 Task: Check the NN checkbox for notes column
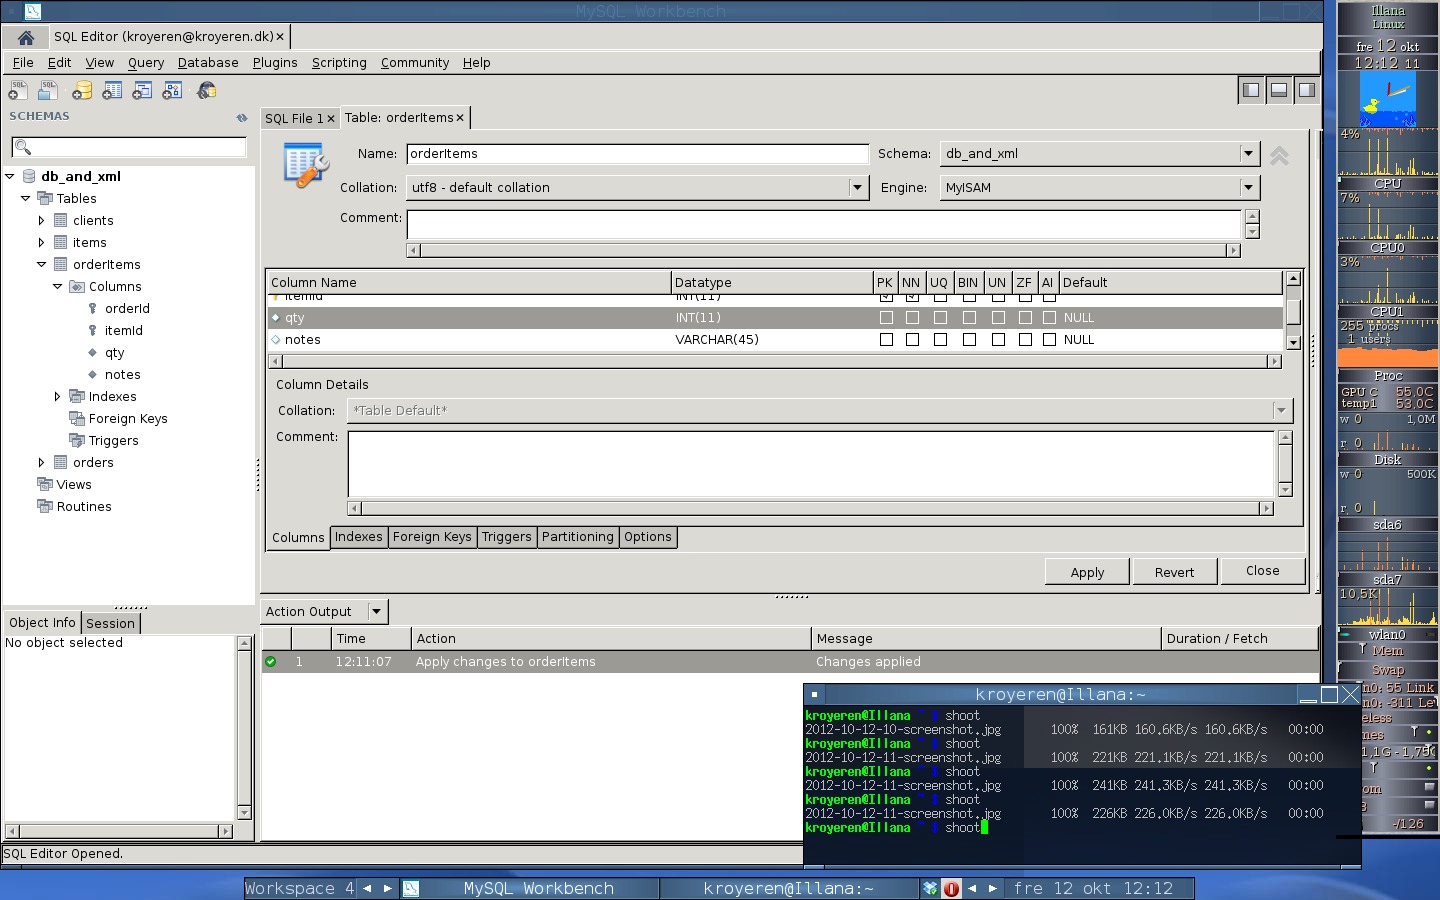pos(912,340)
